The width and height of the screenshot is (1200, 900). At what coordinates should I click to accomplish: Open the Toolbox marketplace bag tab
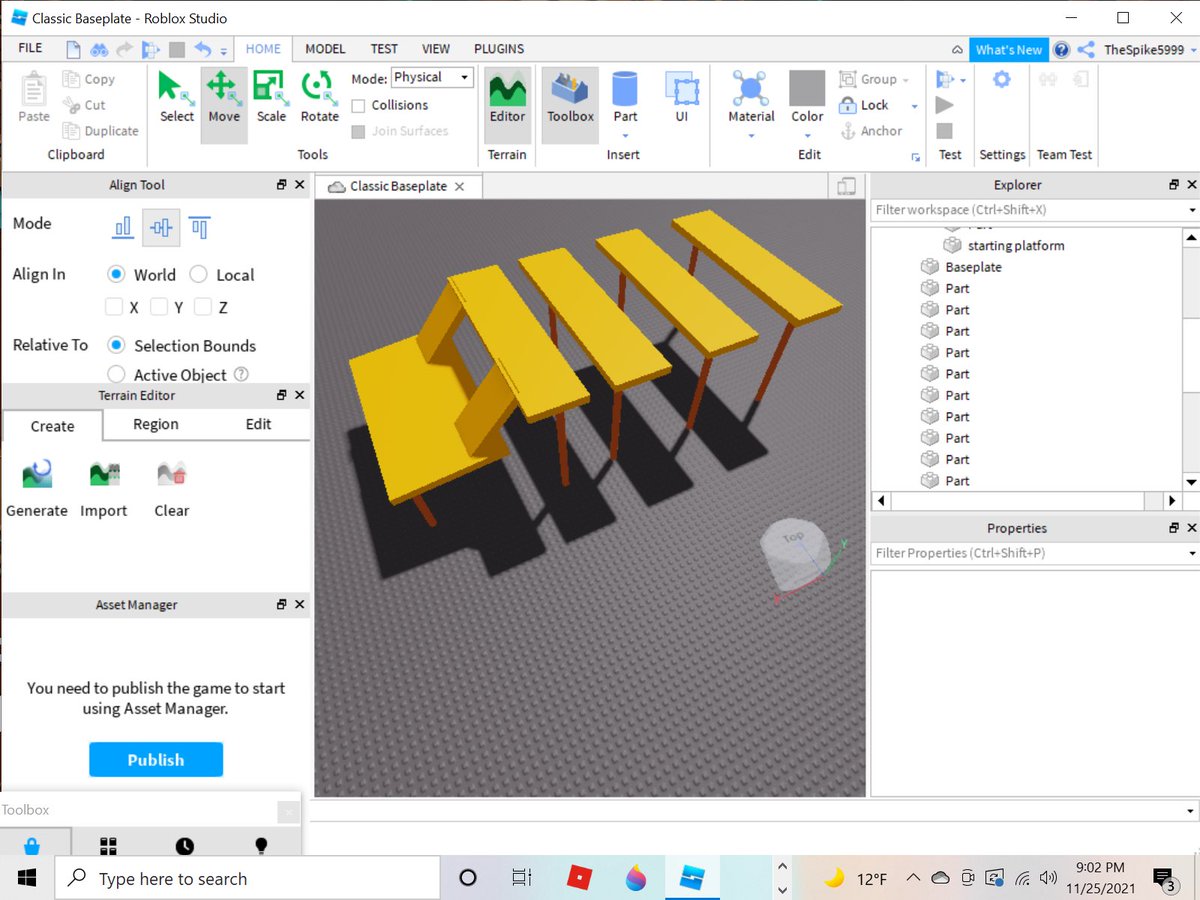32,847
